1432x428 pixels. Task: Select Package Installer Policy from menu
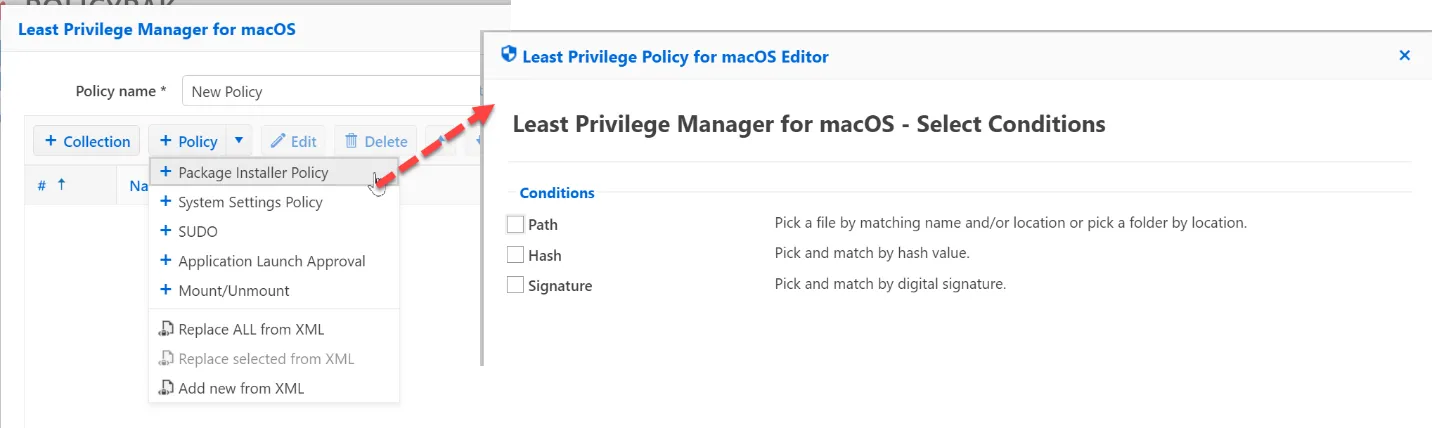(253, 173)
